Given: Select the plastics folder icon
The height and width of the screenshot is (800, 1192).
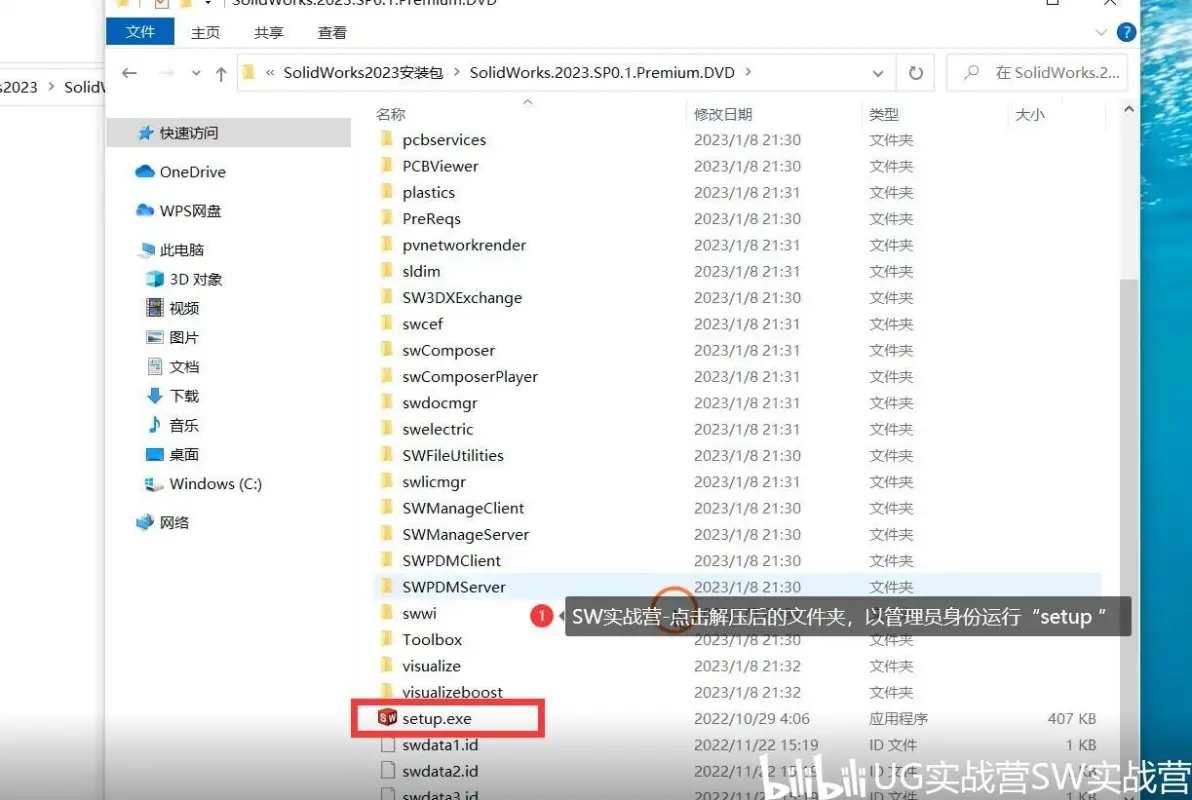Looking at the screenshot, I should [386, 192].
